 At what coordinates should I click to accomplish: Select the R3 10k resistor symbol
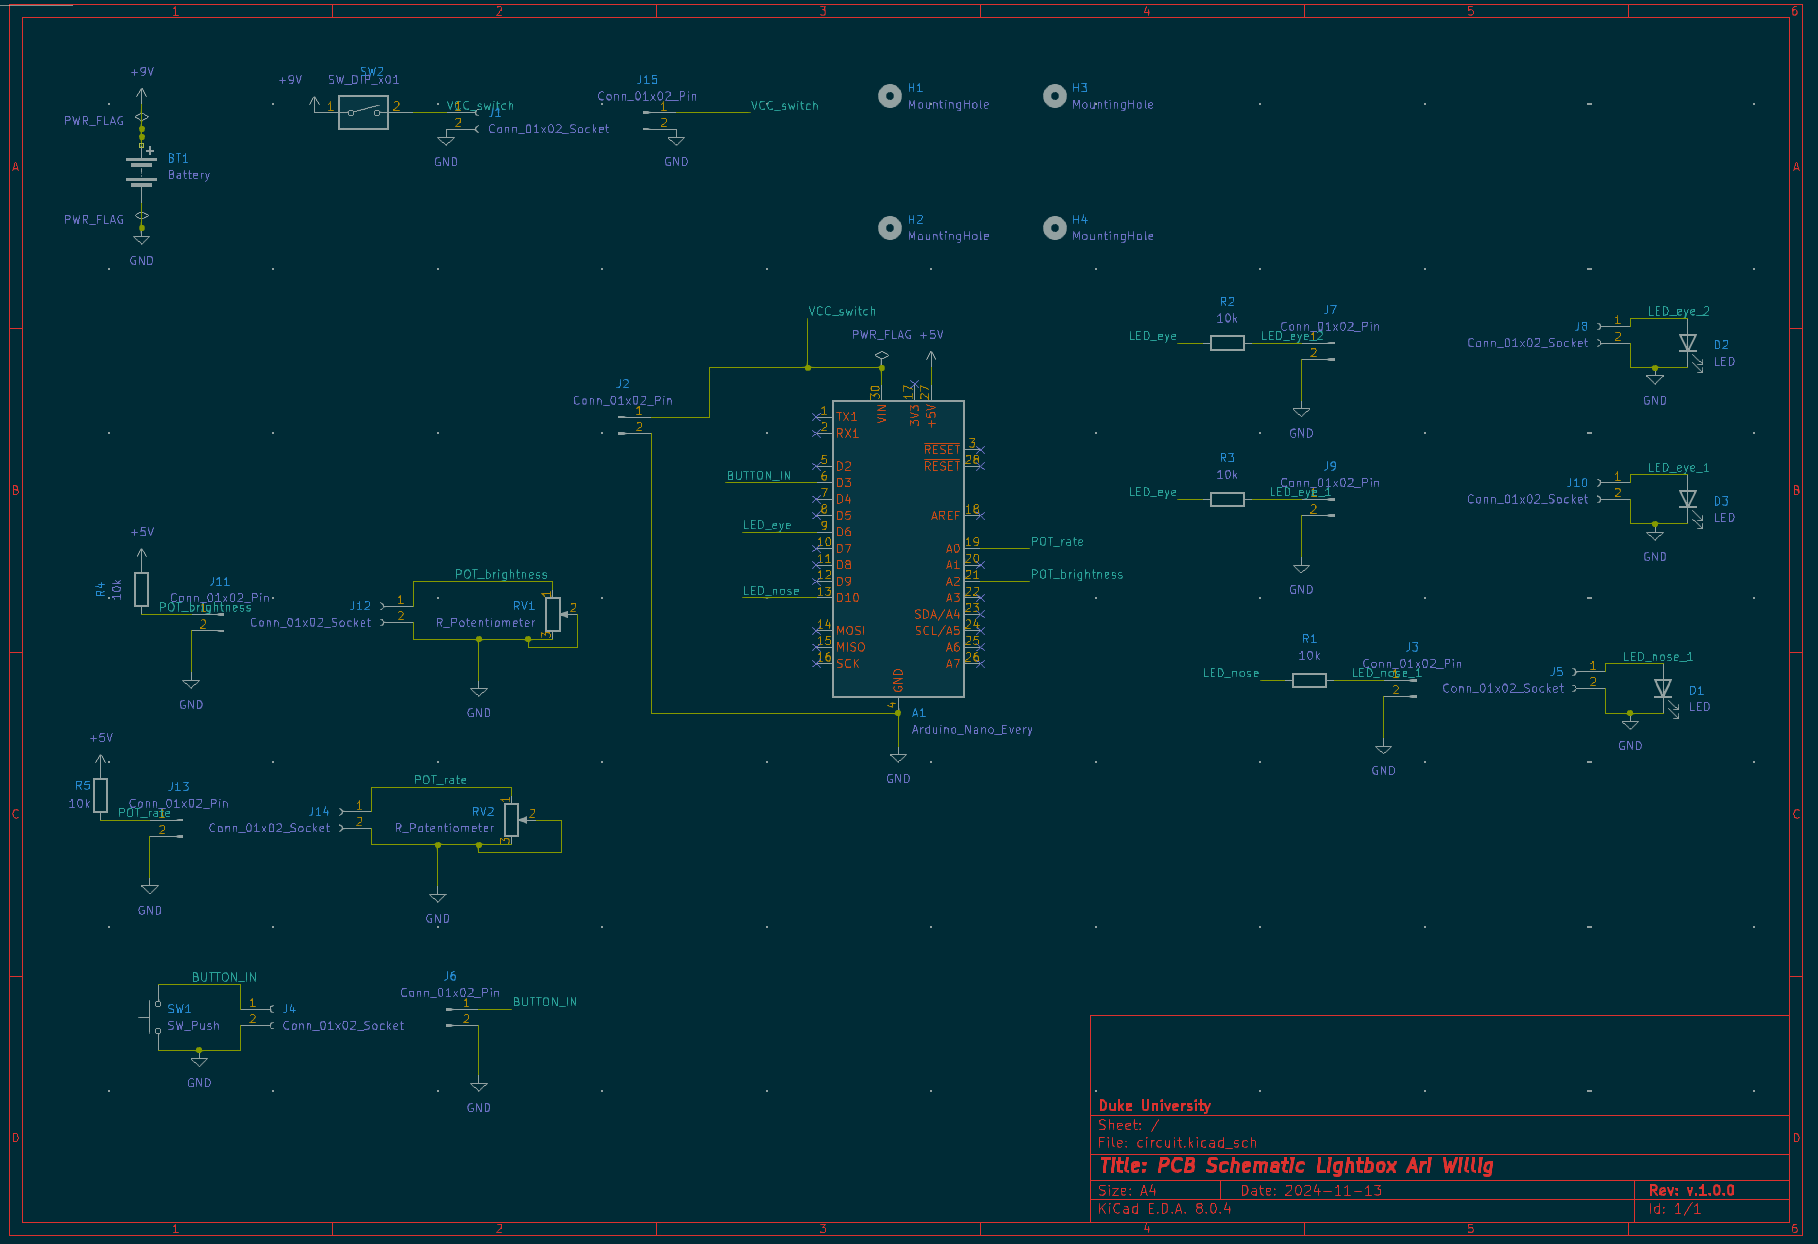(x=1227, y=499)
